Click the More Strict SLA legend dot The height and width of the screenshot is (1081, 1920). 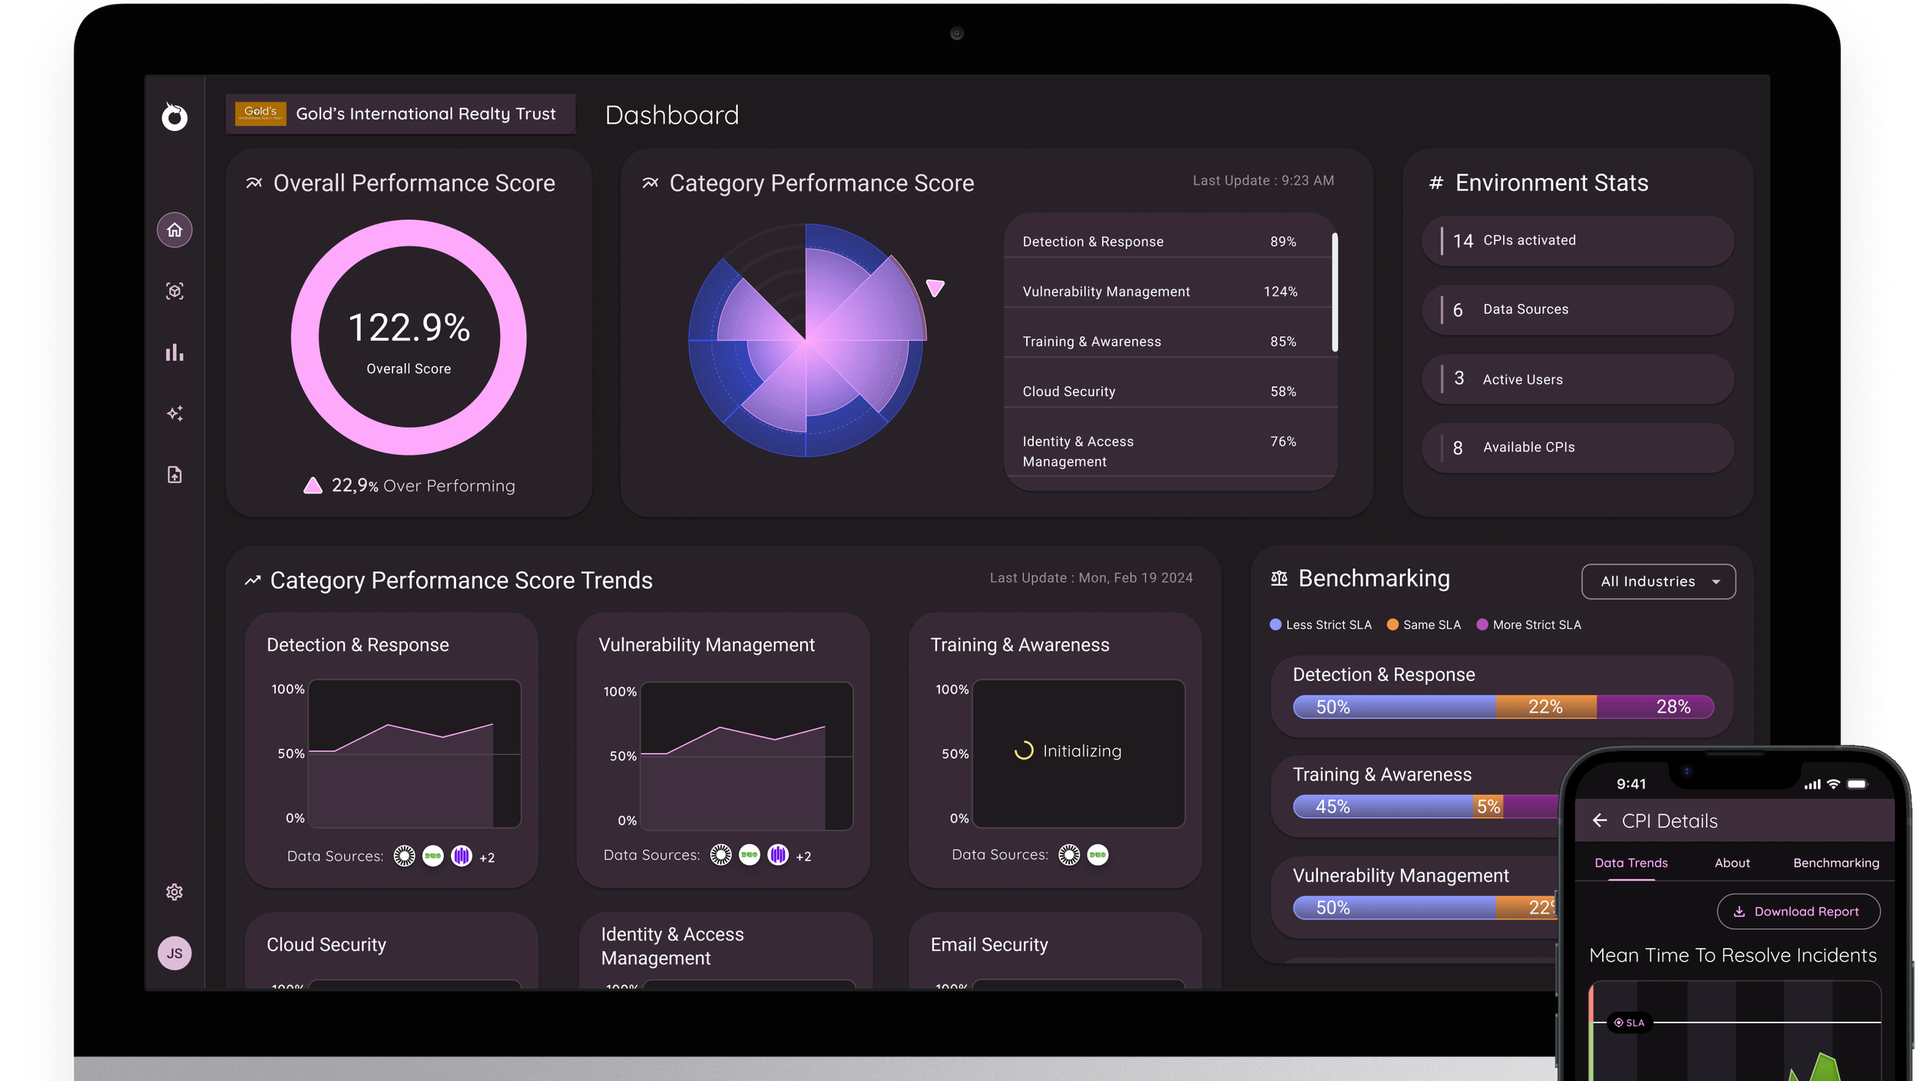click(x=1482, y=625)
